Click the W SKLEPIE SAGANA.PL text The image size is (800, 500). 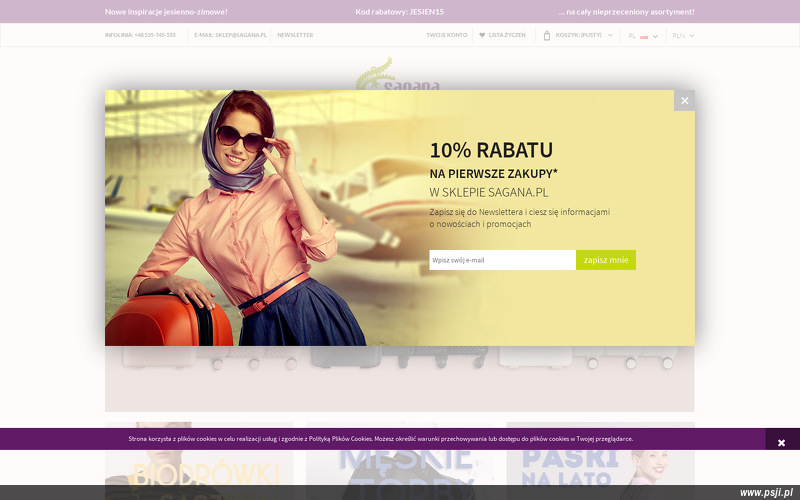point(489,192)
